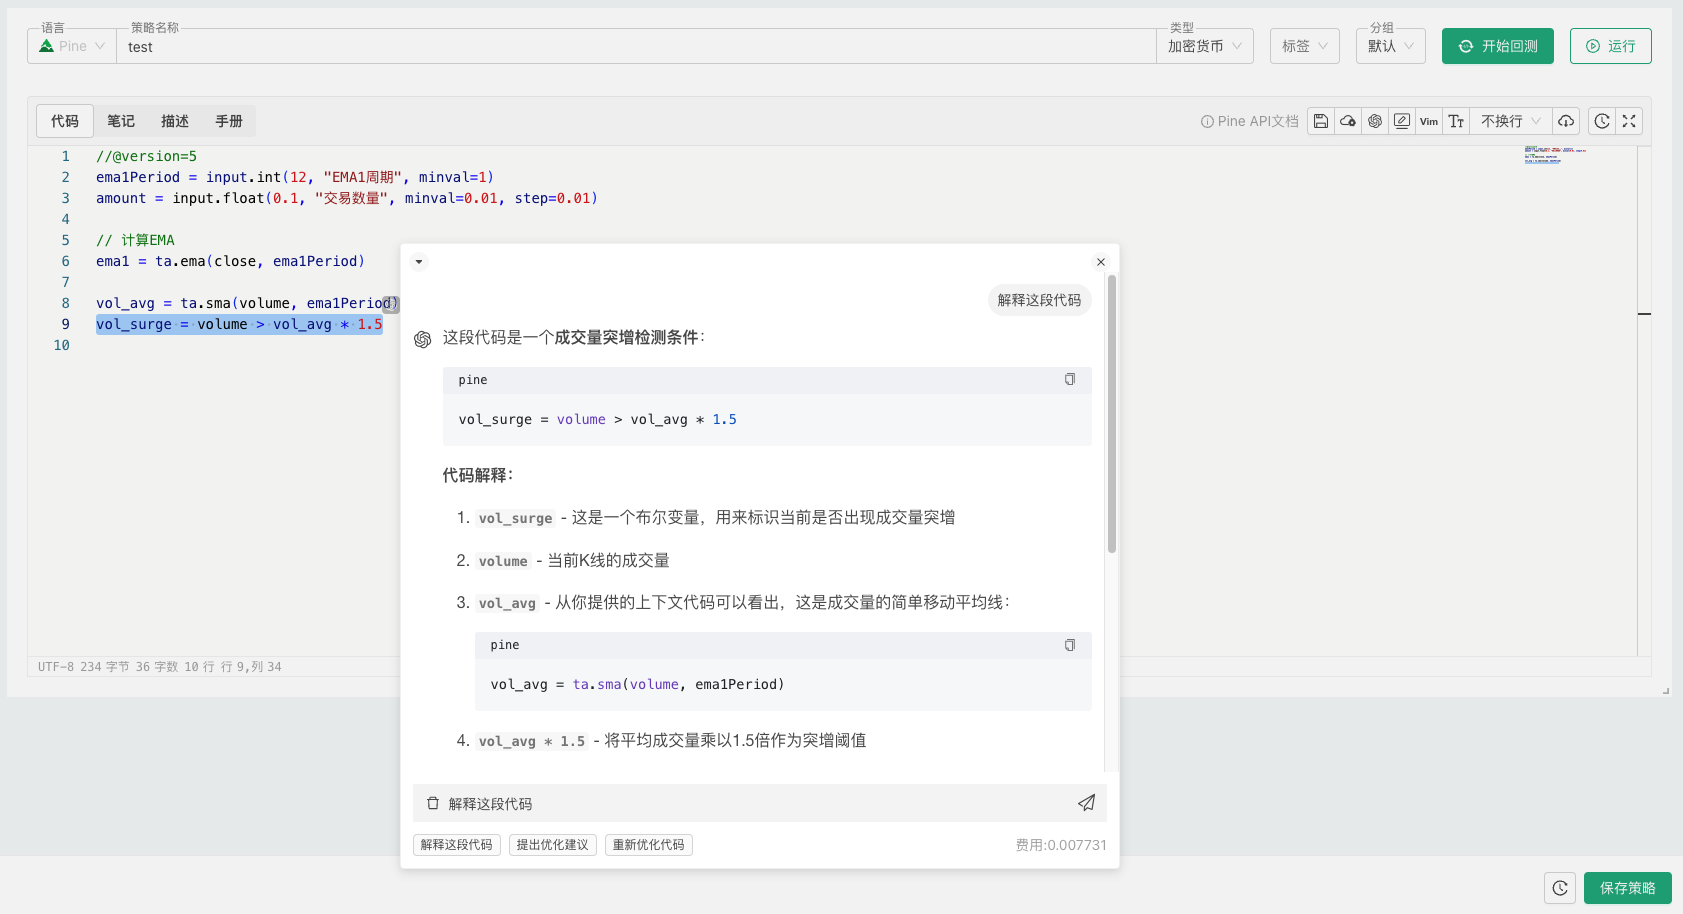Adjust font size with the Tt icon
This screenshot has height=914, width=1683.
[1456, 120]
